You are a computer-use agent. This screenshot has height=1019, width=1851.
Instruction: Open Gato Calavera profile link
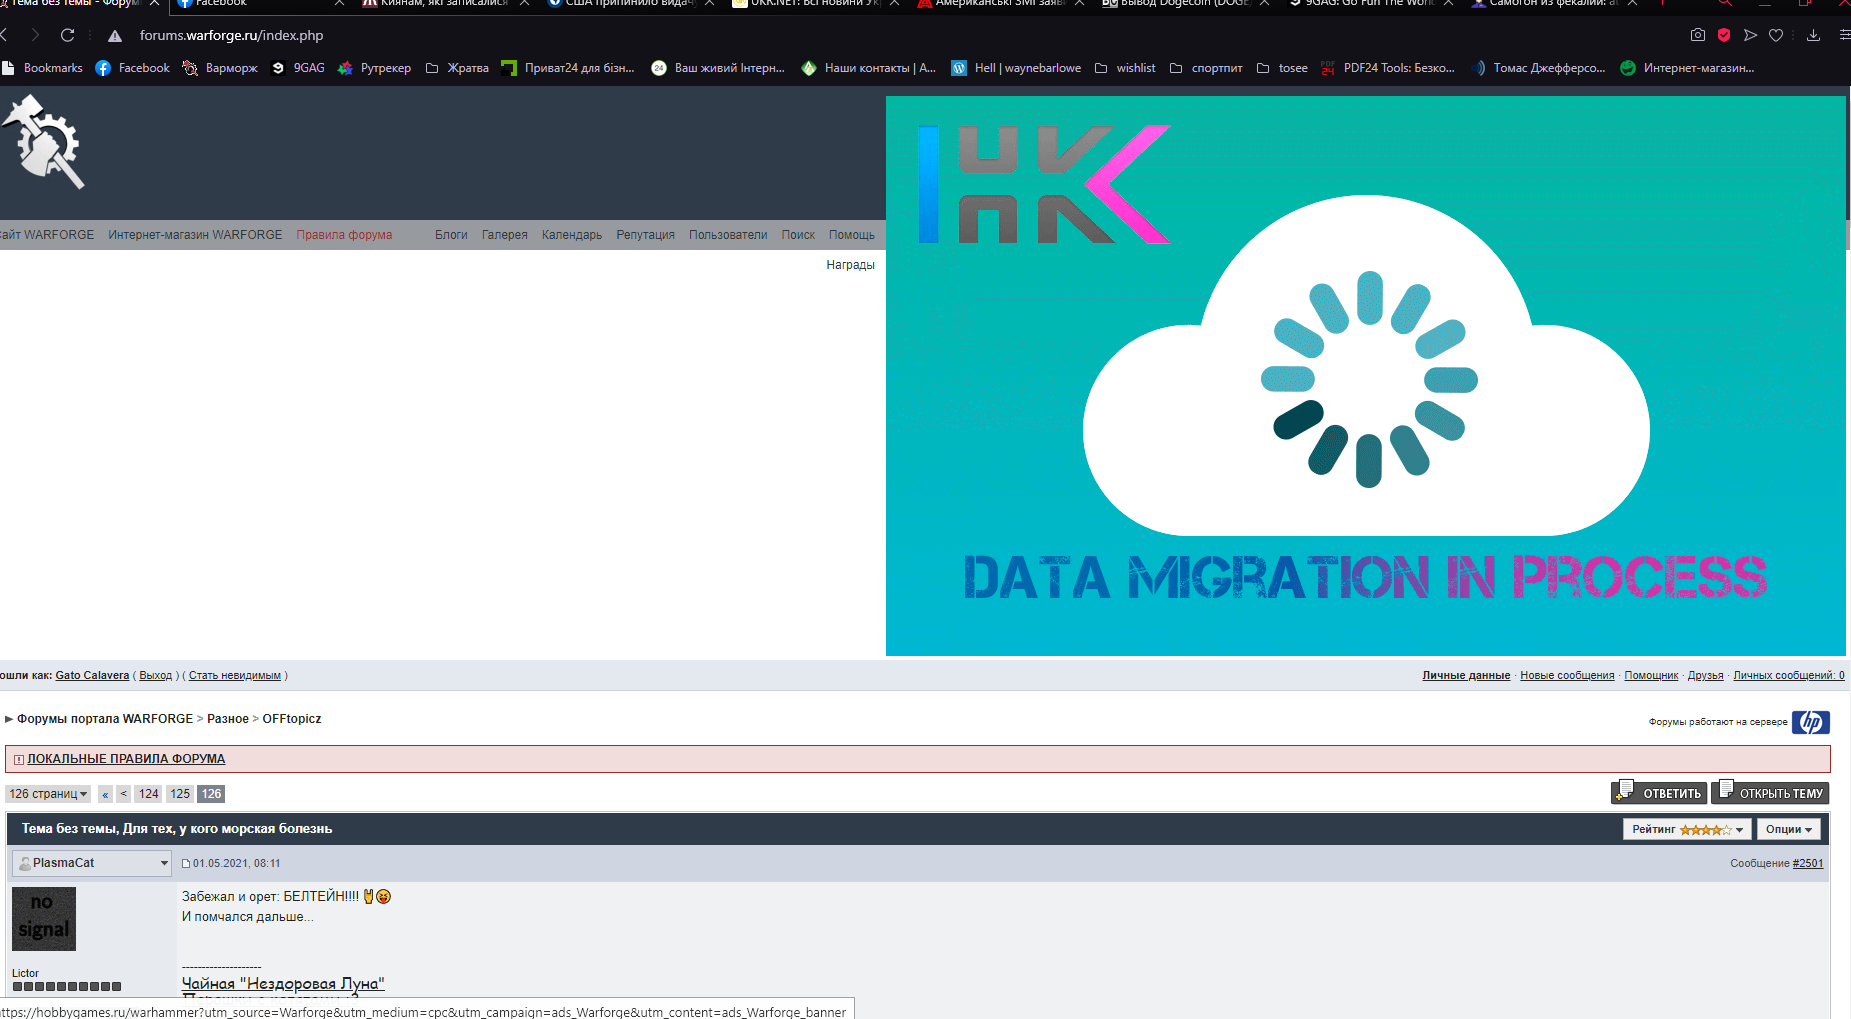pos(92,675)
